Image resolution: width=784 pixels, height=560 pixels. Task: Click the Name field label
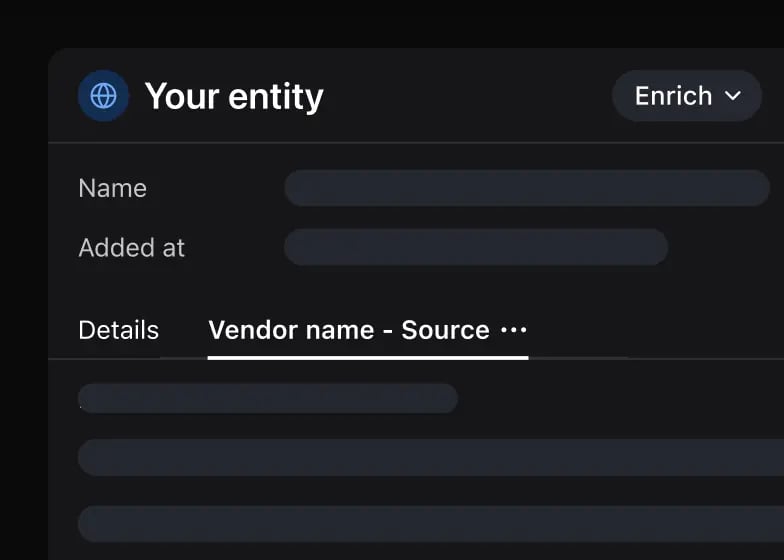[x=112, y=188]
